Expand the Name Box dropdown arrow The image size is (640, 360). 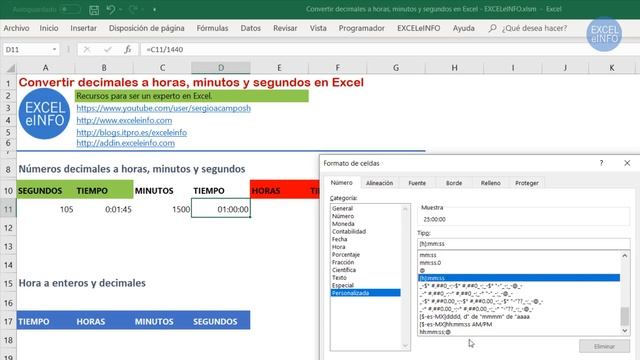point(54,49)
